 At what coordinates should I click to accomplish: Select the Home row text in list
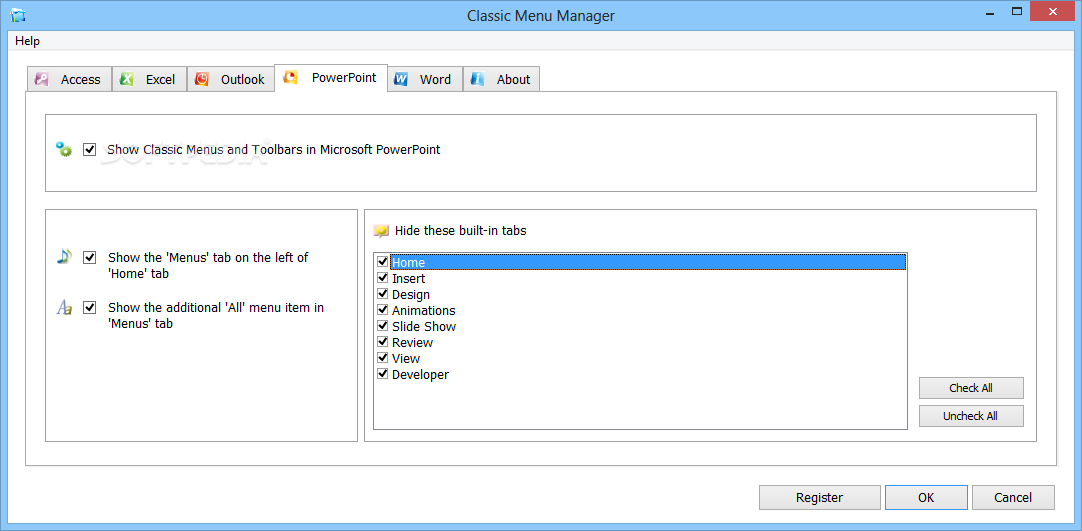pyautogui.click(x=409, y=263)
